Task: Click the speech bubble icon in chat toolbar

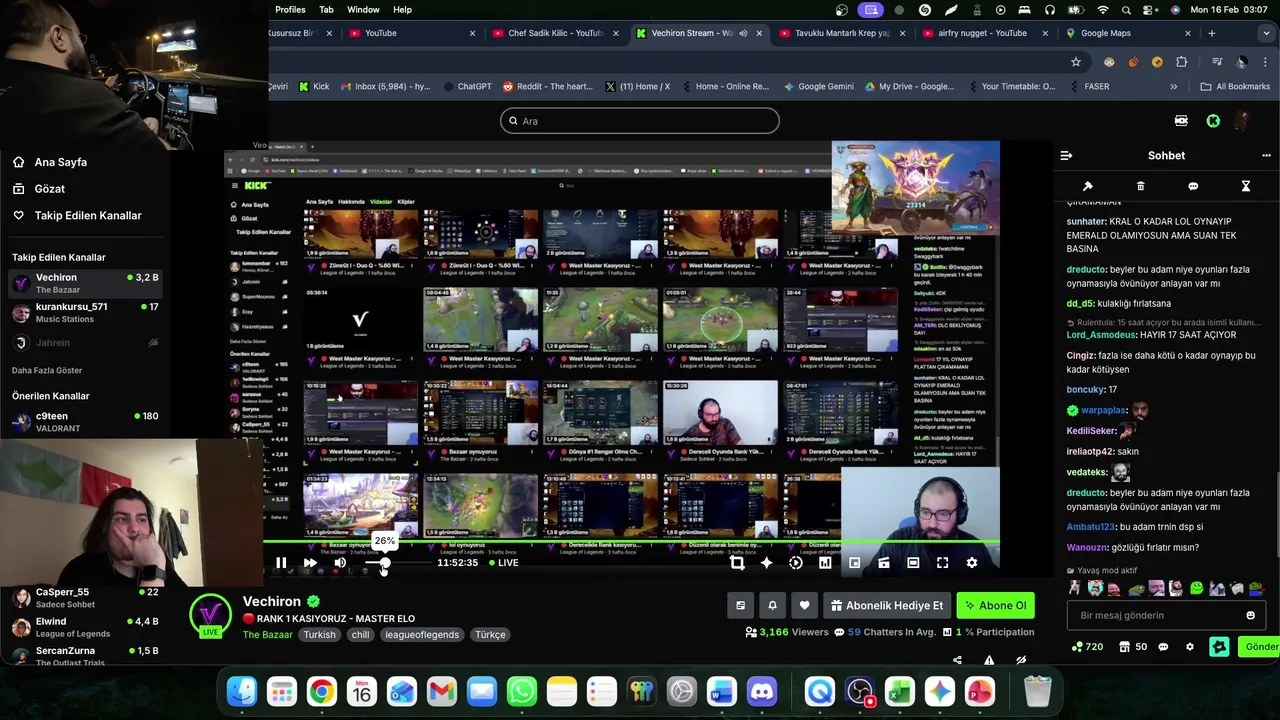Action: point(1193,186)
